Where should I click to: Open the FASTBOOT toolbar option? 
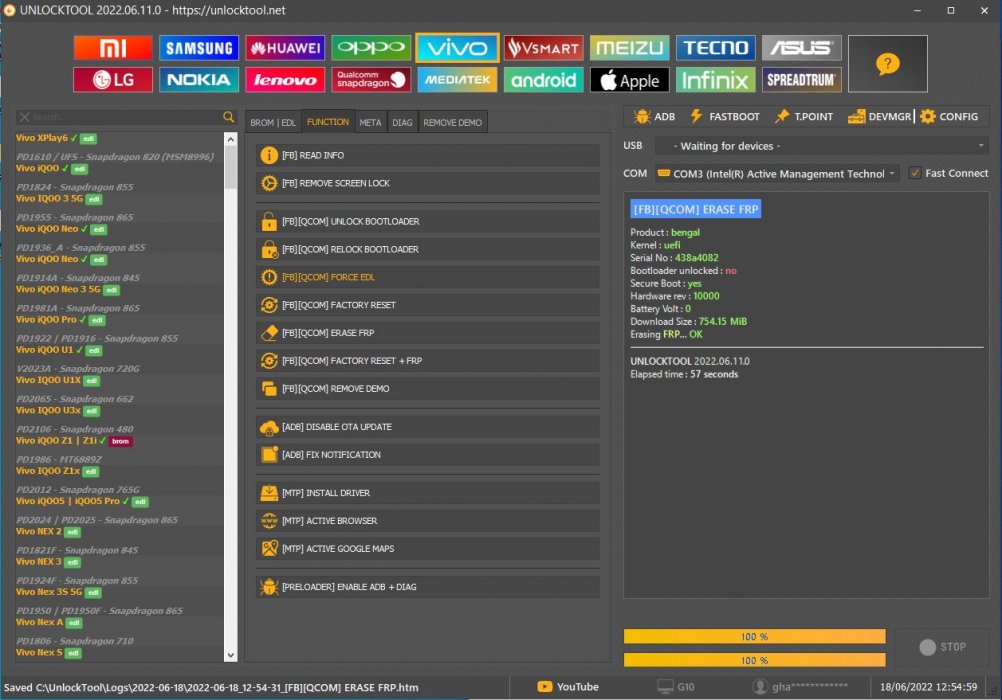pyautogui.click(x=725, y=116)
